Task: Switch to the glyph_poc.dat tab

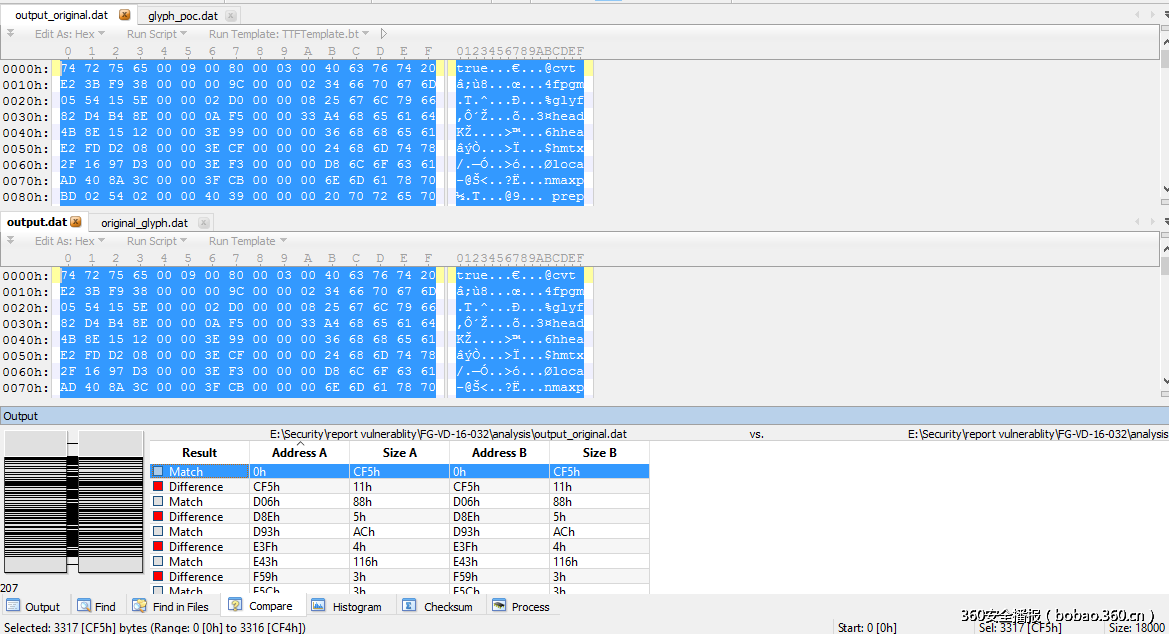Action: point(180,14)
